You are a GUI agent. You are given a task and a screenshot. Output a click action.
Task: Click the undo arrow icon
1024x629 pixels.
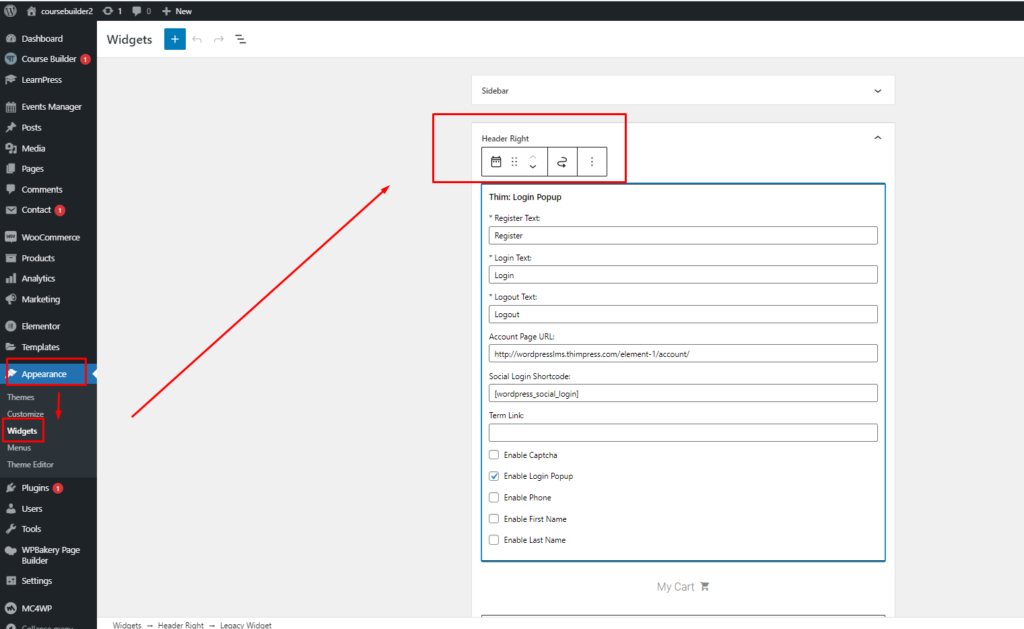click(197, 39)
